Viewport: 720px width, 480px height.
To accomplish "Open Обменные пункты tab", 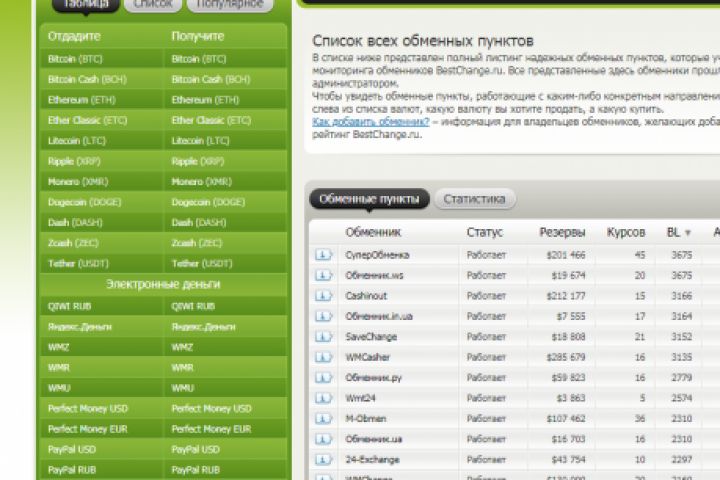I will (369, 199).
